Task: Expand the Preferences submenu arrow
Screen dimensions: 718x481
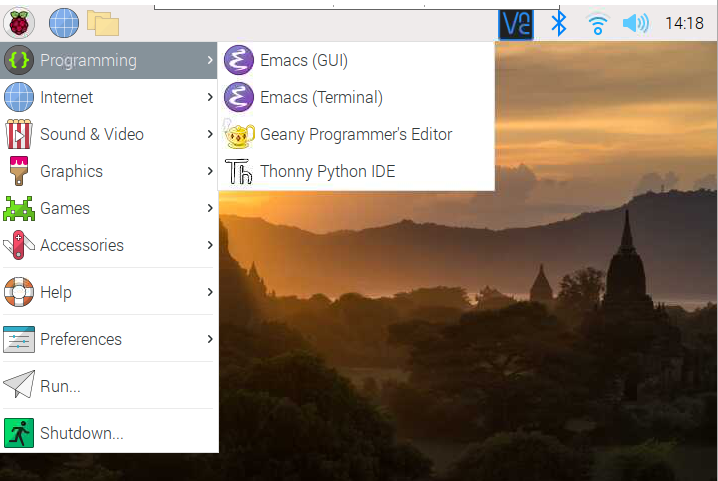Action: [x=210, y=339]
